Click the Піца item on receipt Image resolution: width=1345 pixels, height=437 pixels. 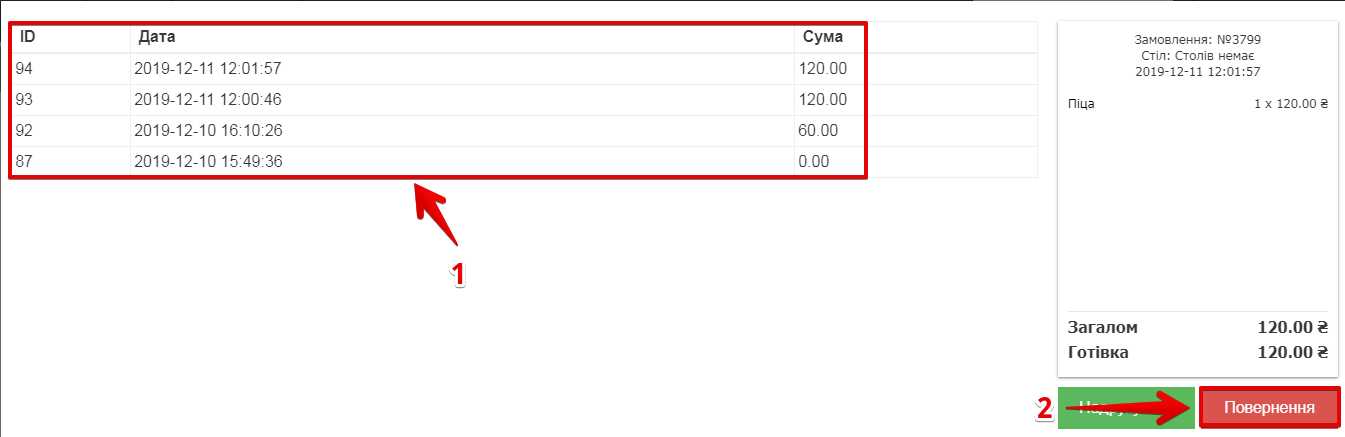coord(1081,103)
